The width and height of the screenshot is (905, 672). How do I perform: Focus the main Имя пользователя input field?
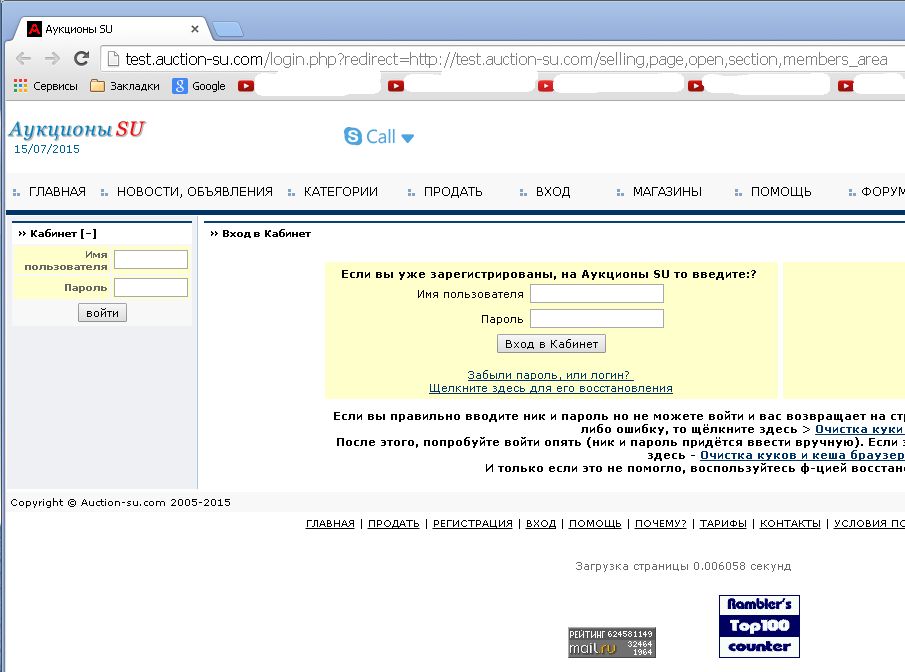coord(596,294)
